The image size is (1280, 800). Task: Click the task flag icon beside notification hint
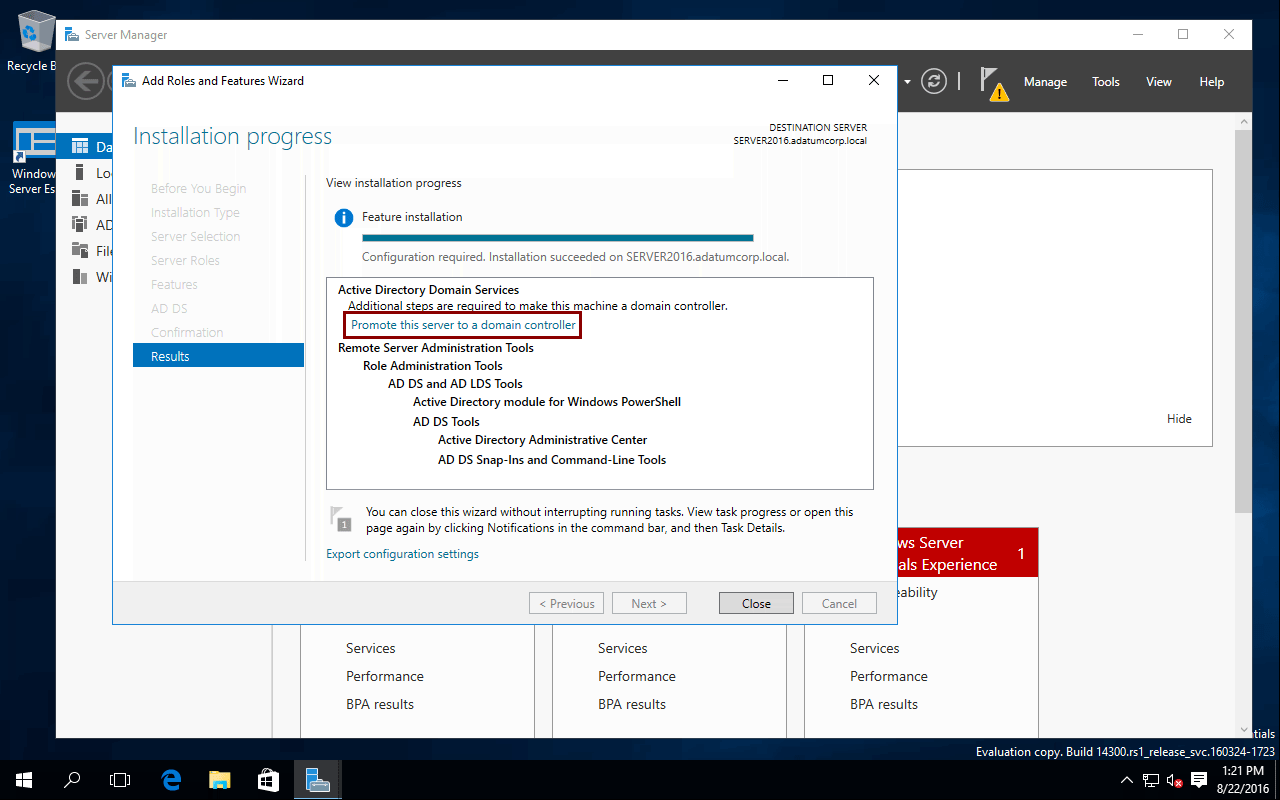(x=341, y=517)
